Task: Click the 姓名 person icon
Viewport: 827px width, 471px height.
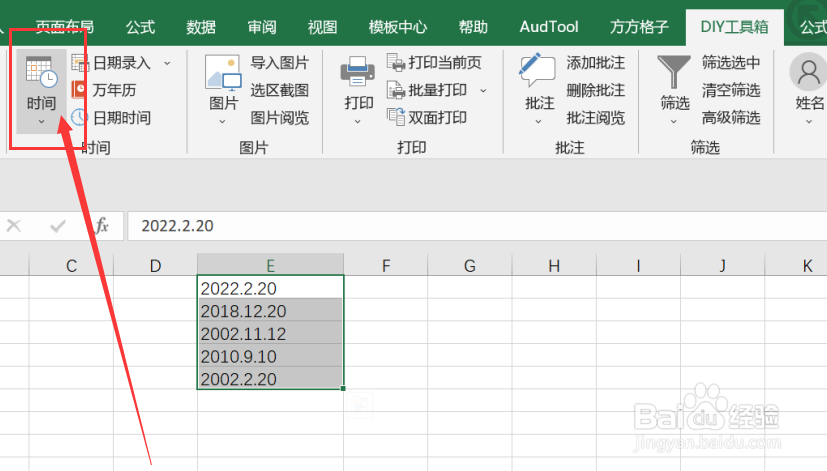Action: (x=808, y=72)
